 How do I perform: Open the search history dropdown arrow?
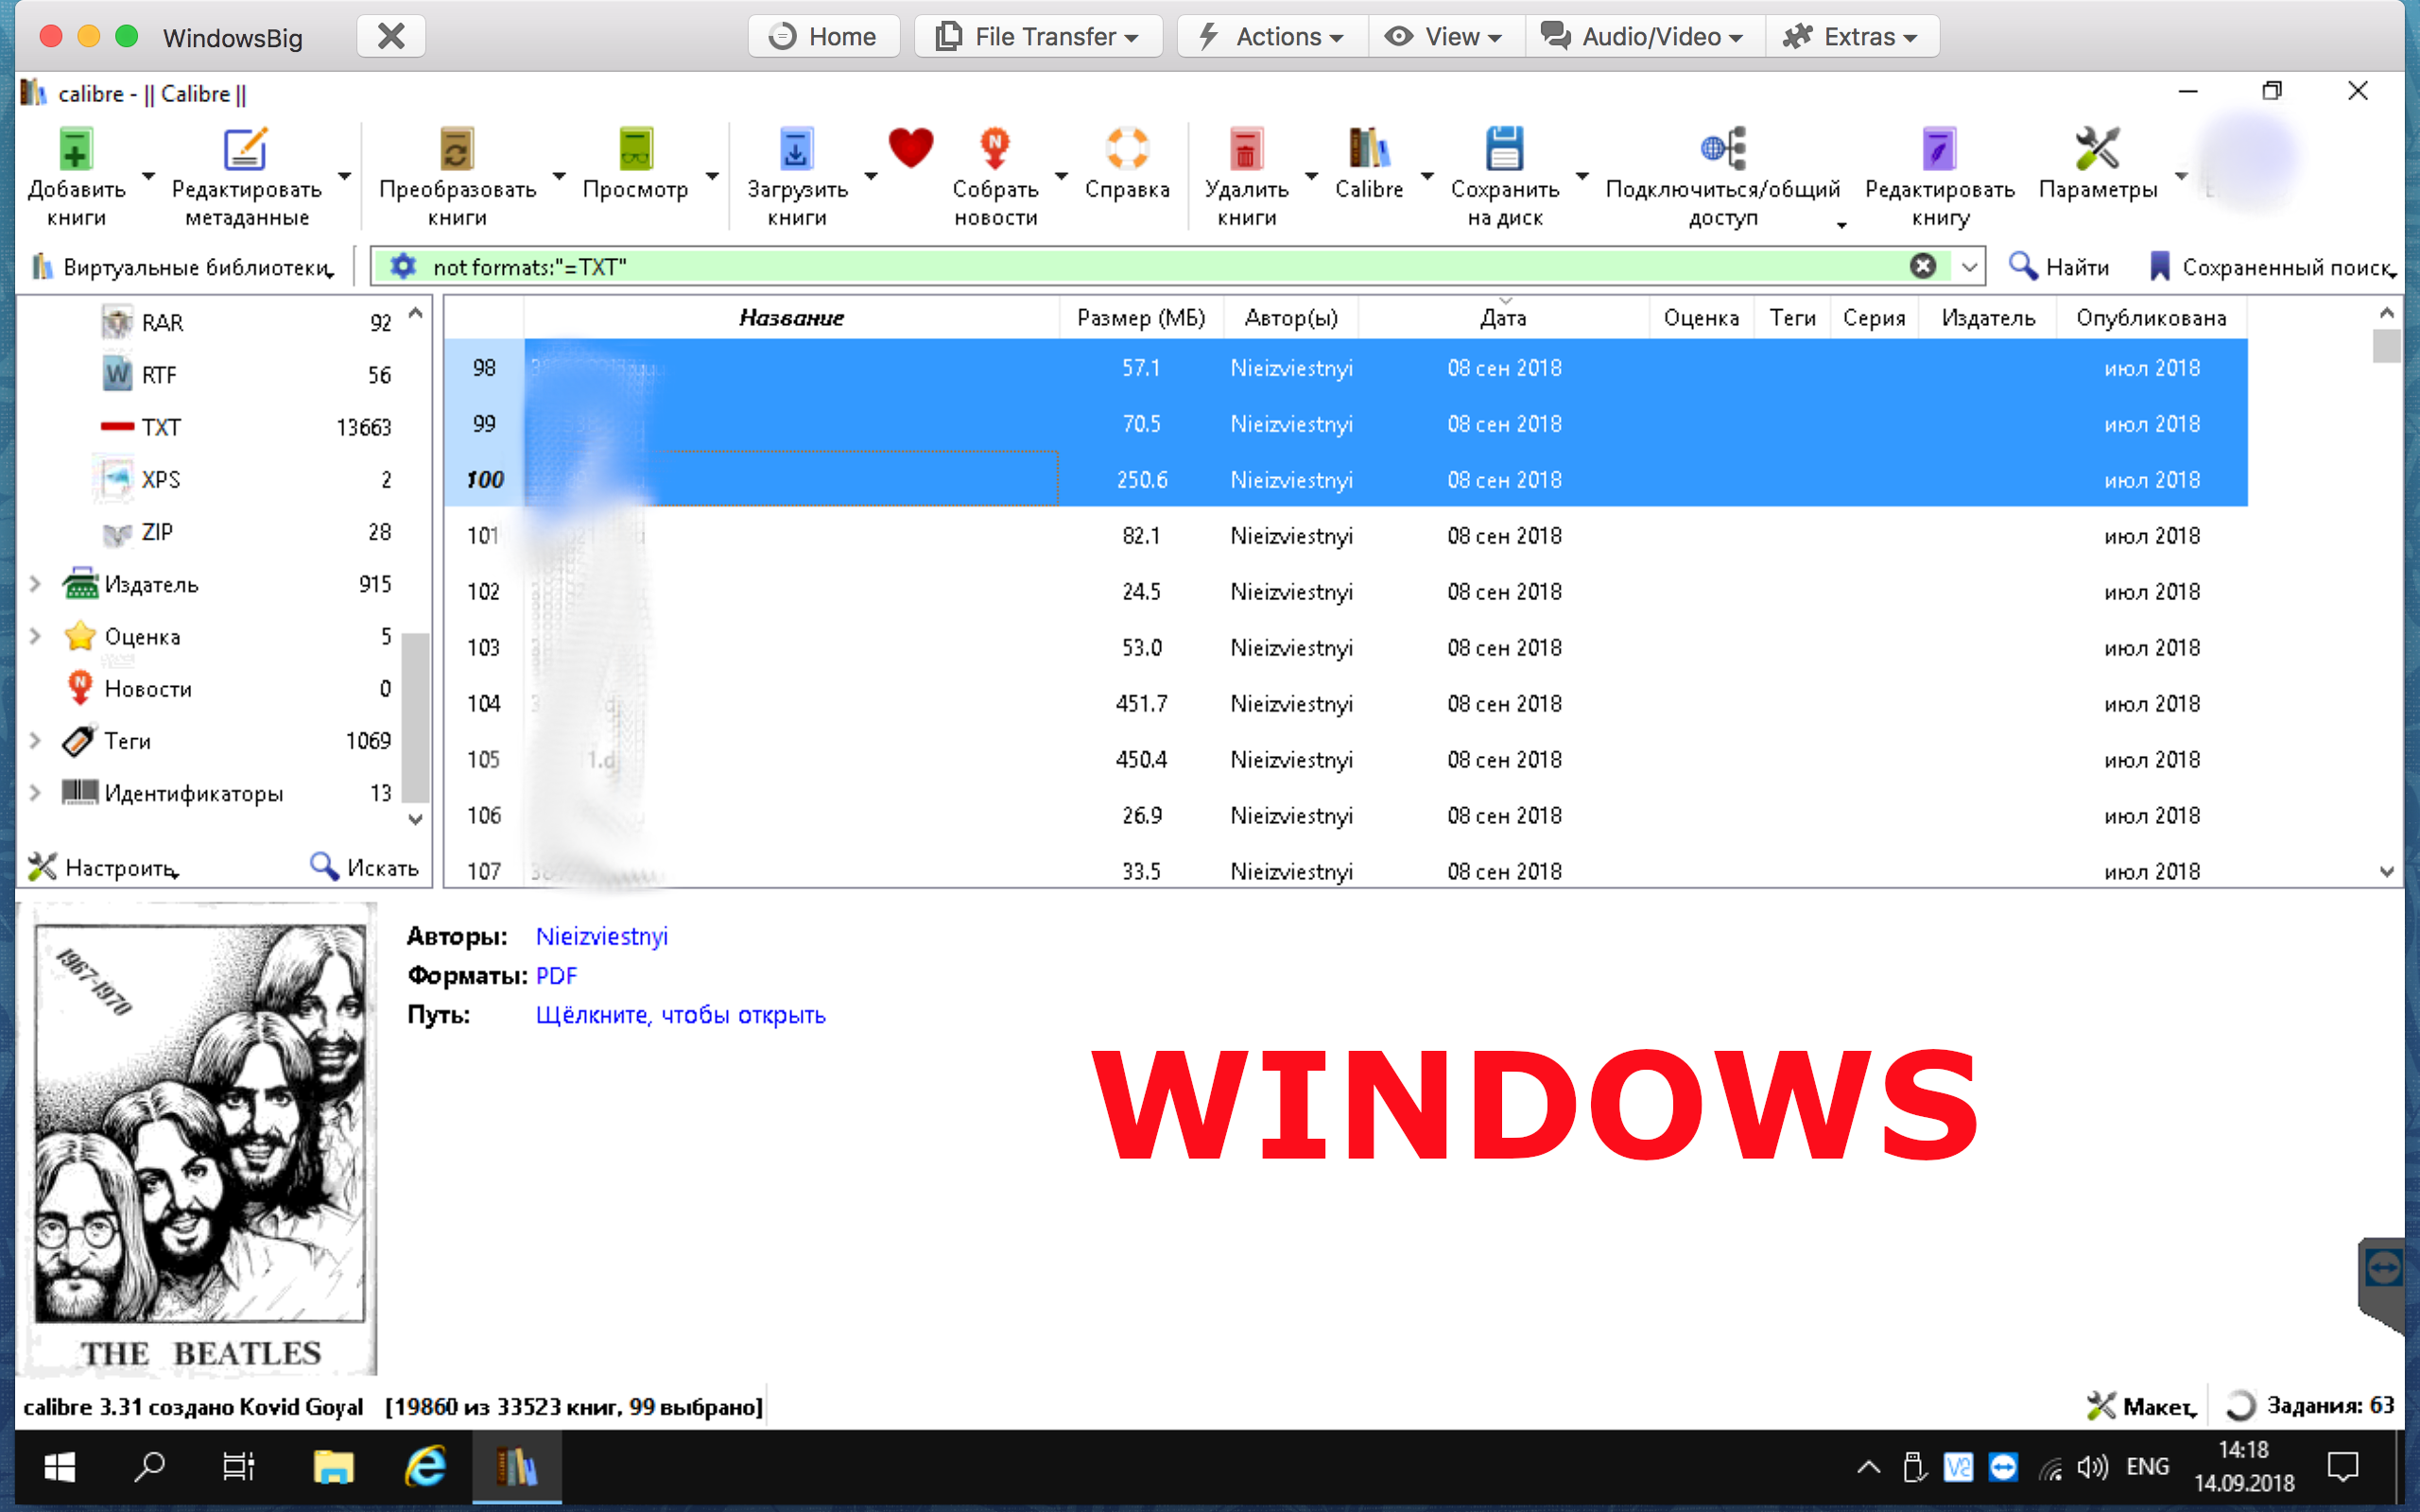(1969, 267)
